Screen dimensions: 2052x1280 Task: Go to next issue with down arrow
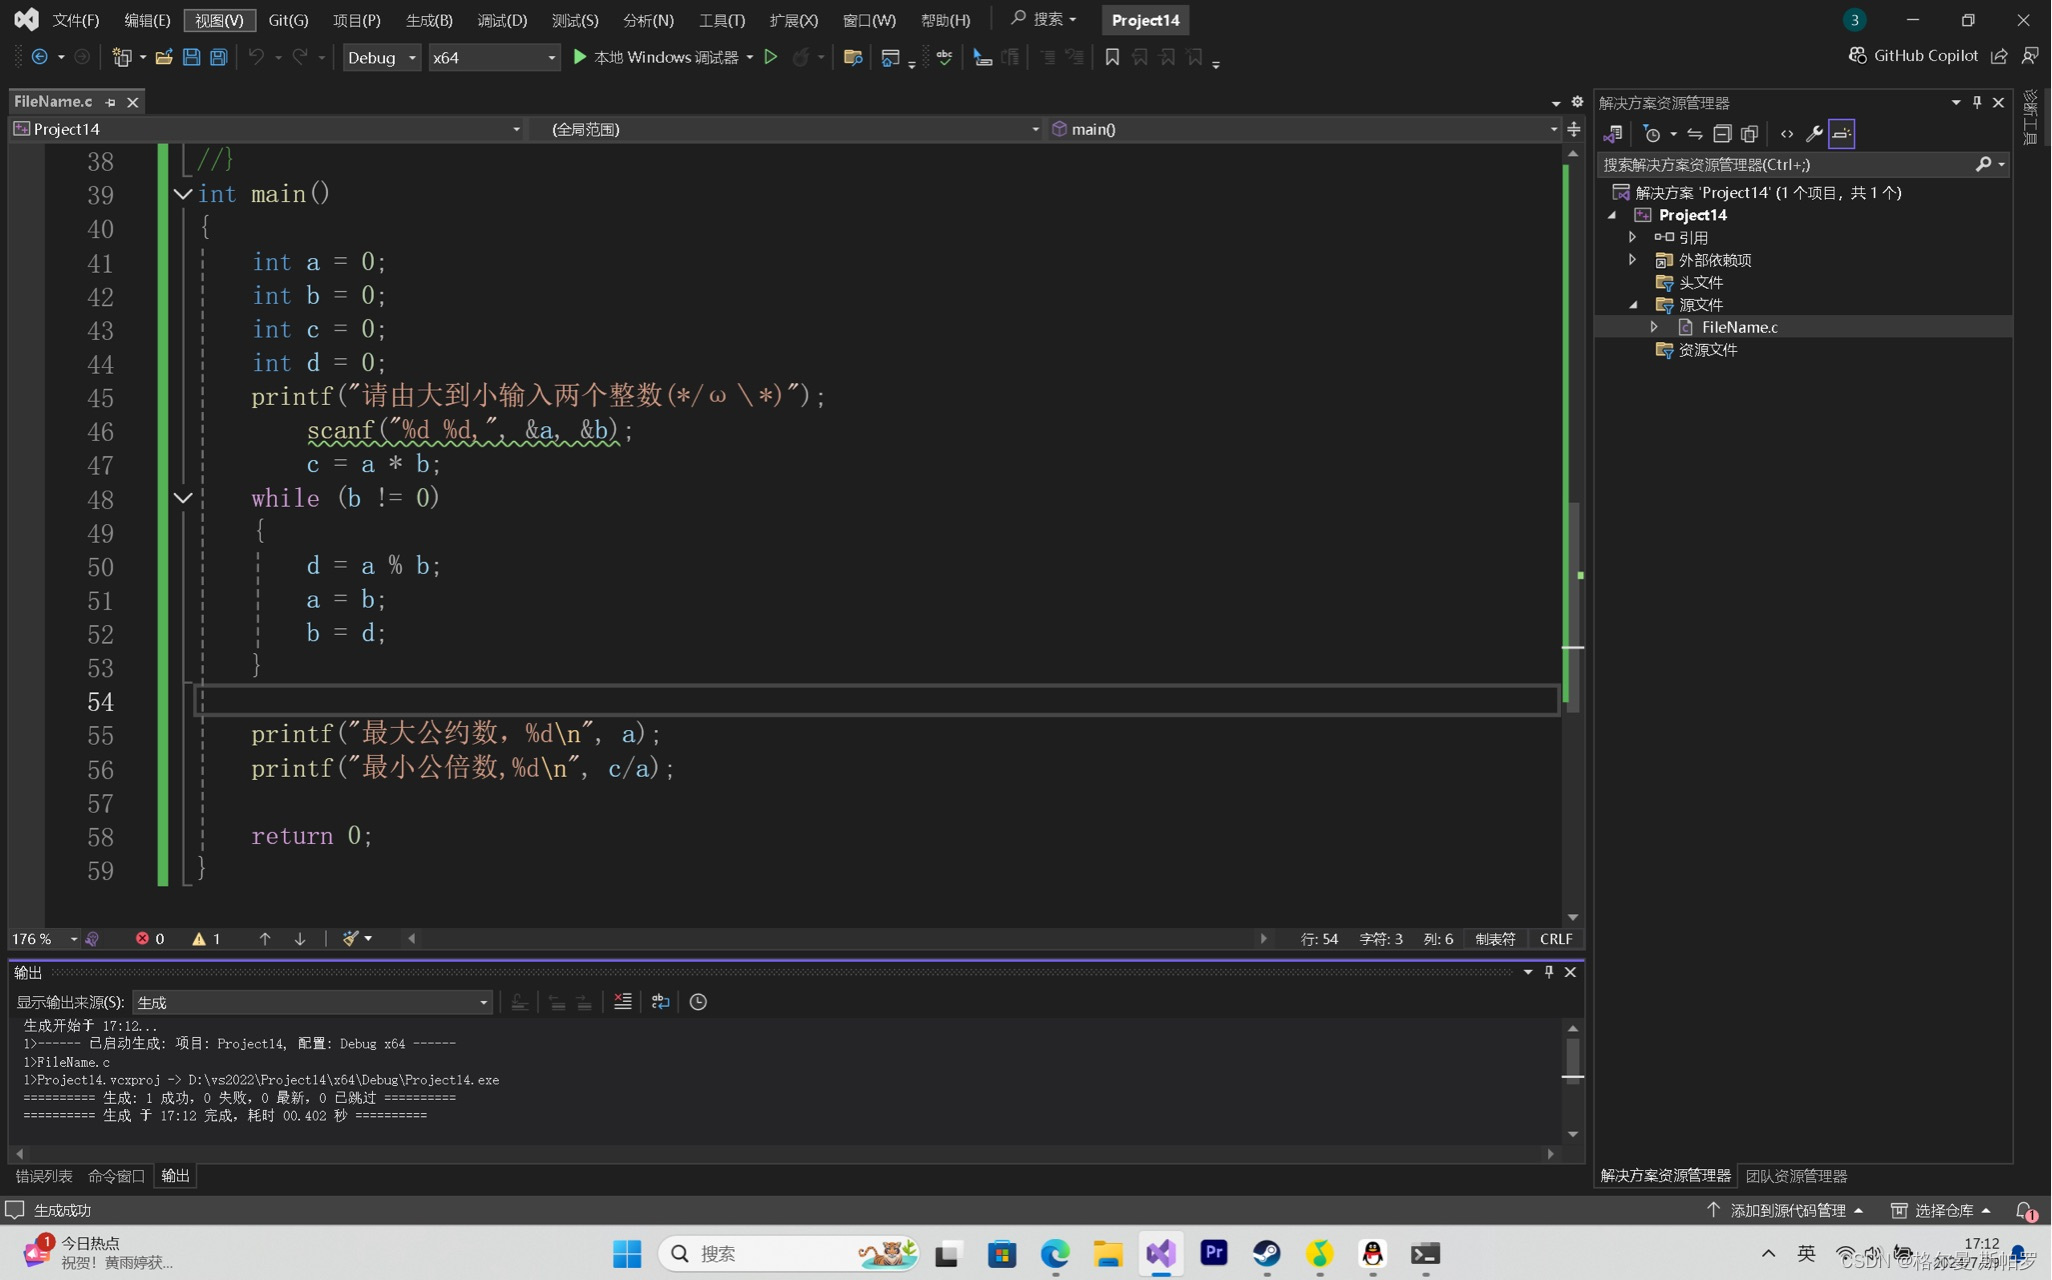point(300,938)
